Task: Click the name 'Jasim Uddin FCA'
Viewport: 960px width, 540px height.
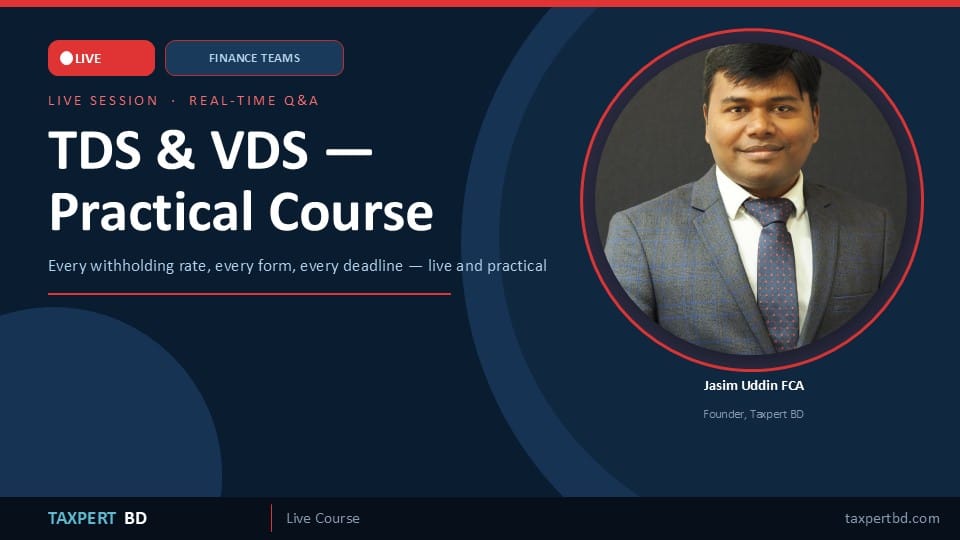Action: point(754,385)
